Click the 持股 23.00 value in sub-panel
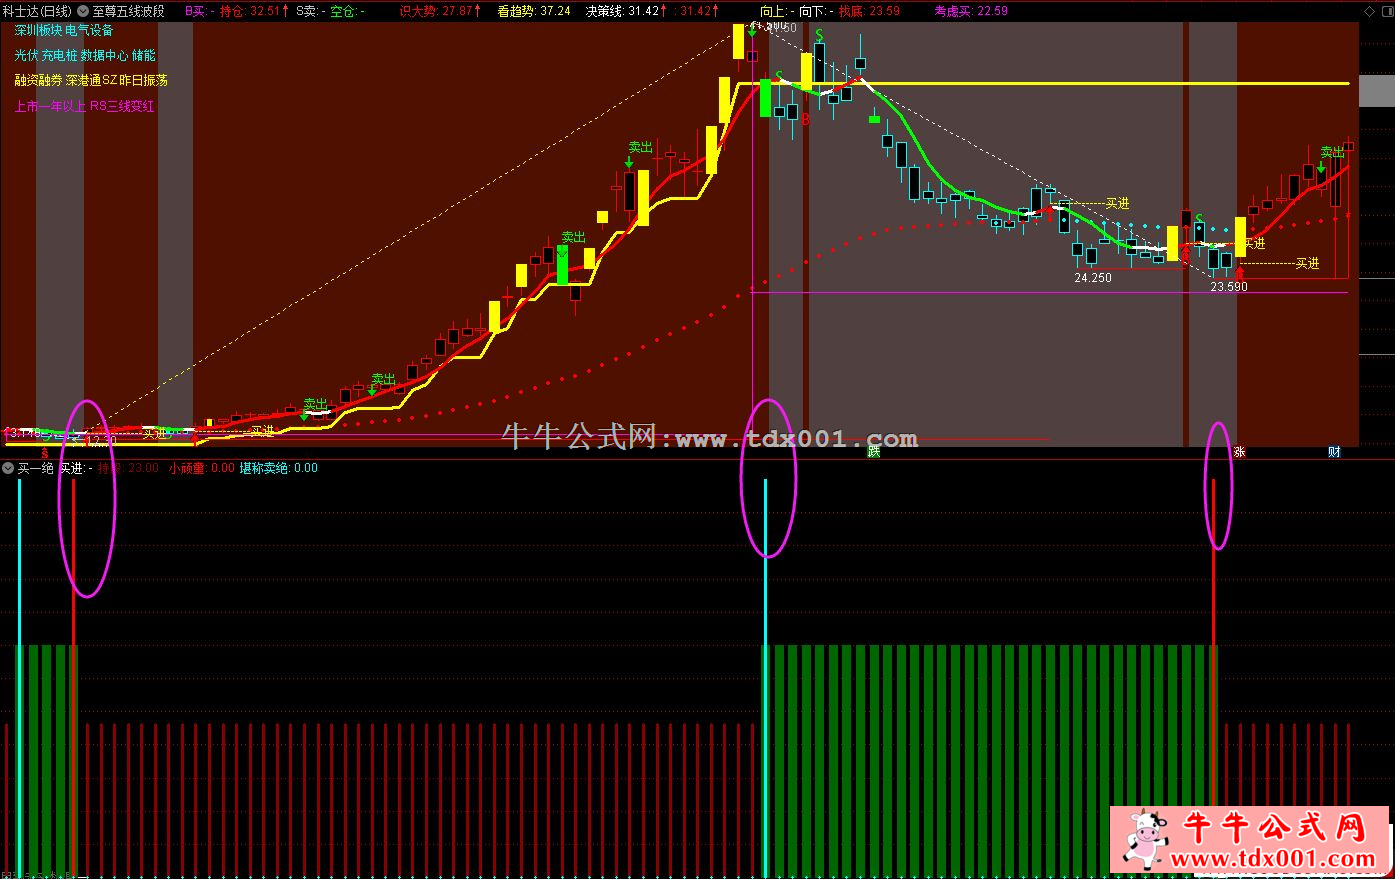The width and height of the screenshot is (1395, 879). pos(128,468)
